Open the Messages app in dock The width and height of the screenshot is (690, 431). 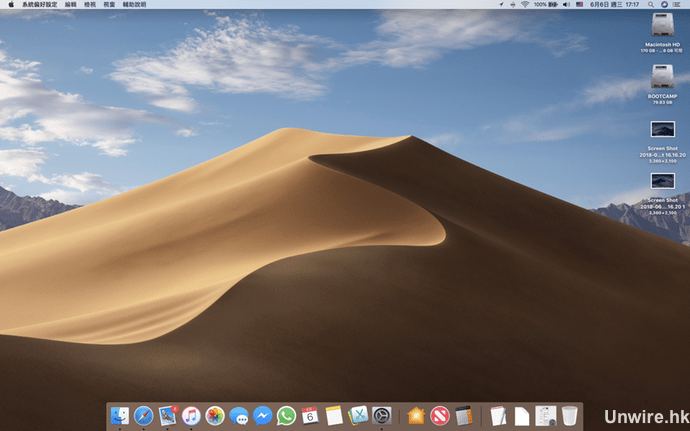[x=239, y=416]
